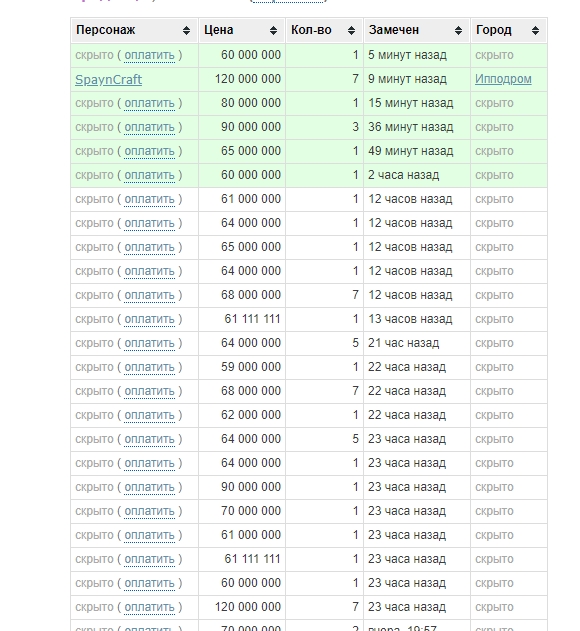Click оплатить in the 5 минут назад row

pyautogui.click(x=149, y=55)
